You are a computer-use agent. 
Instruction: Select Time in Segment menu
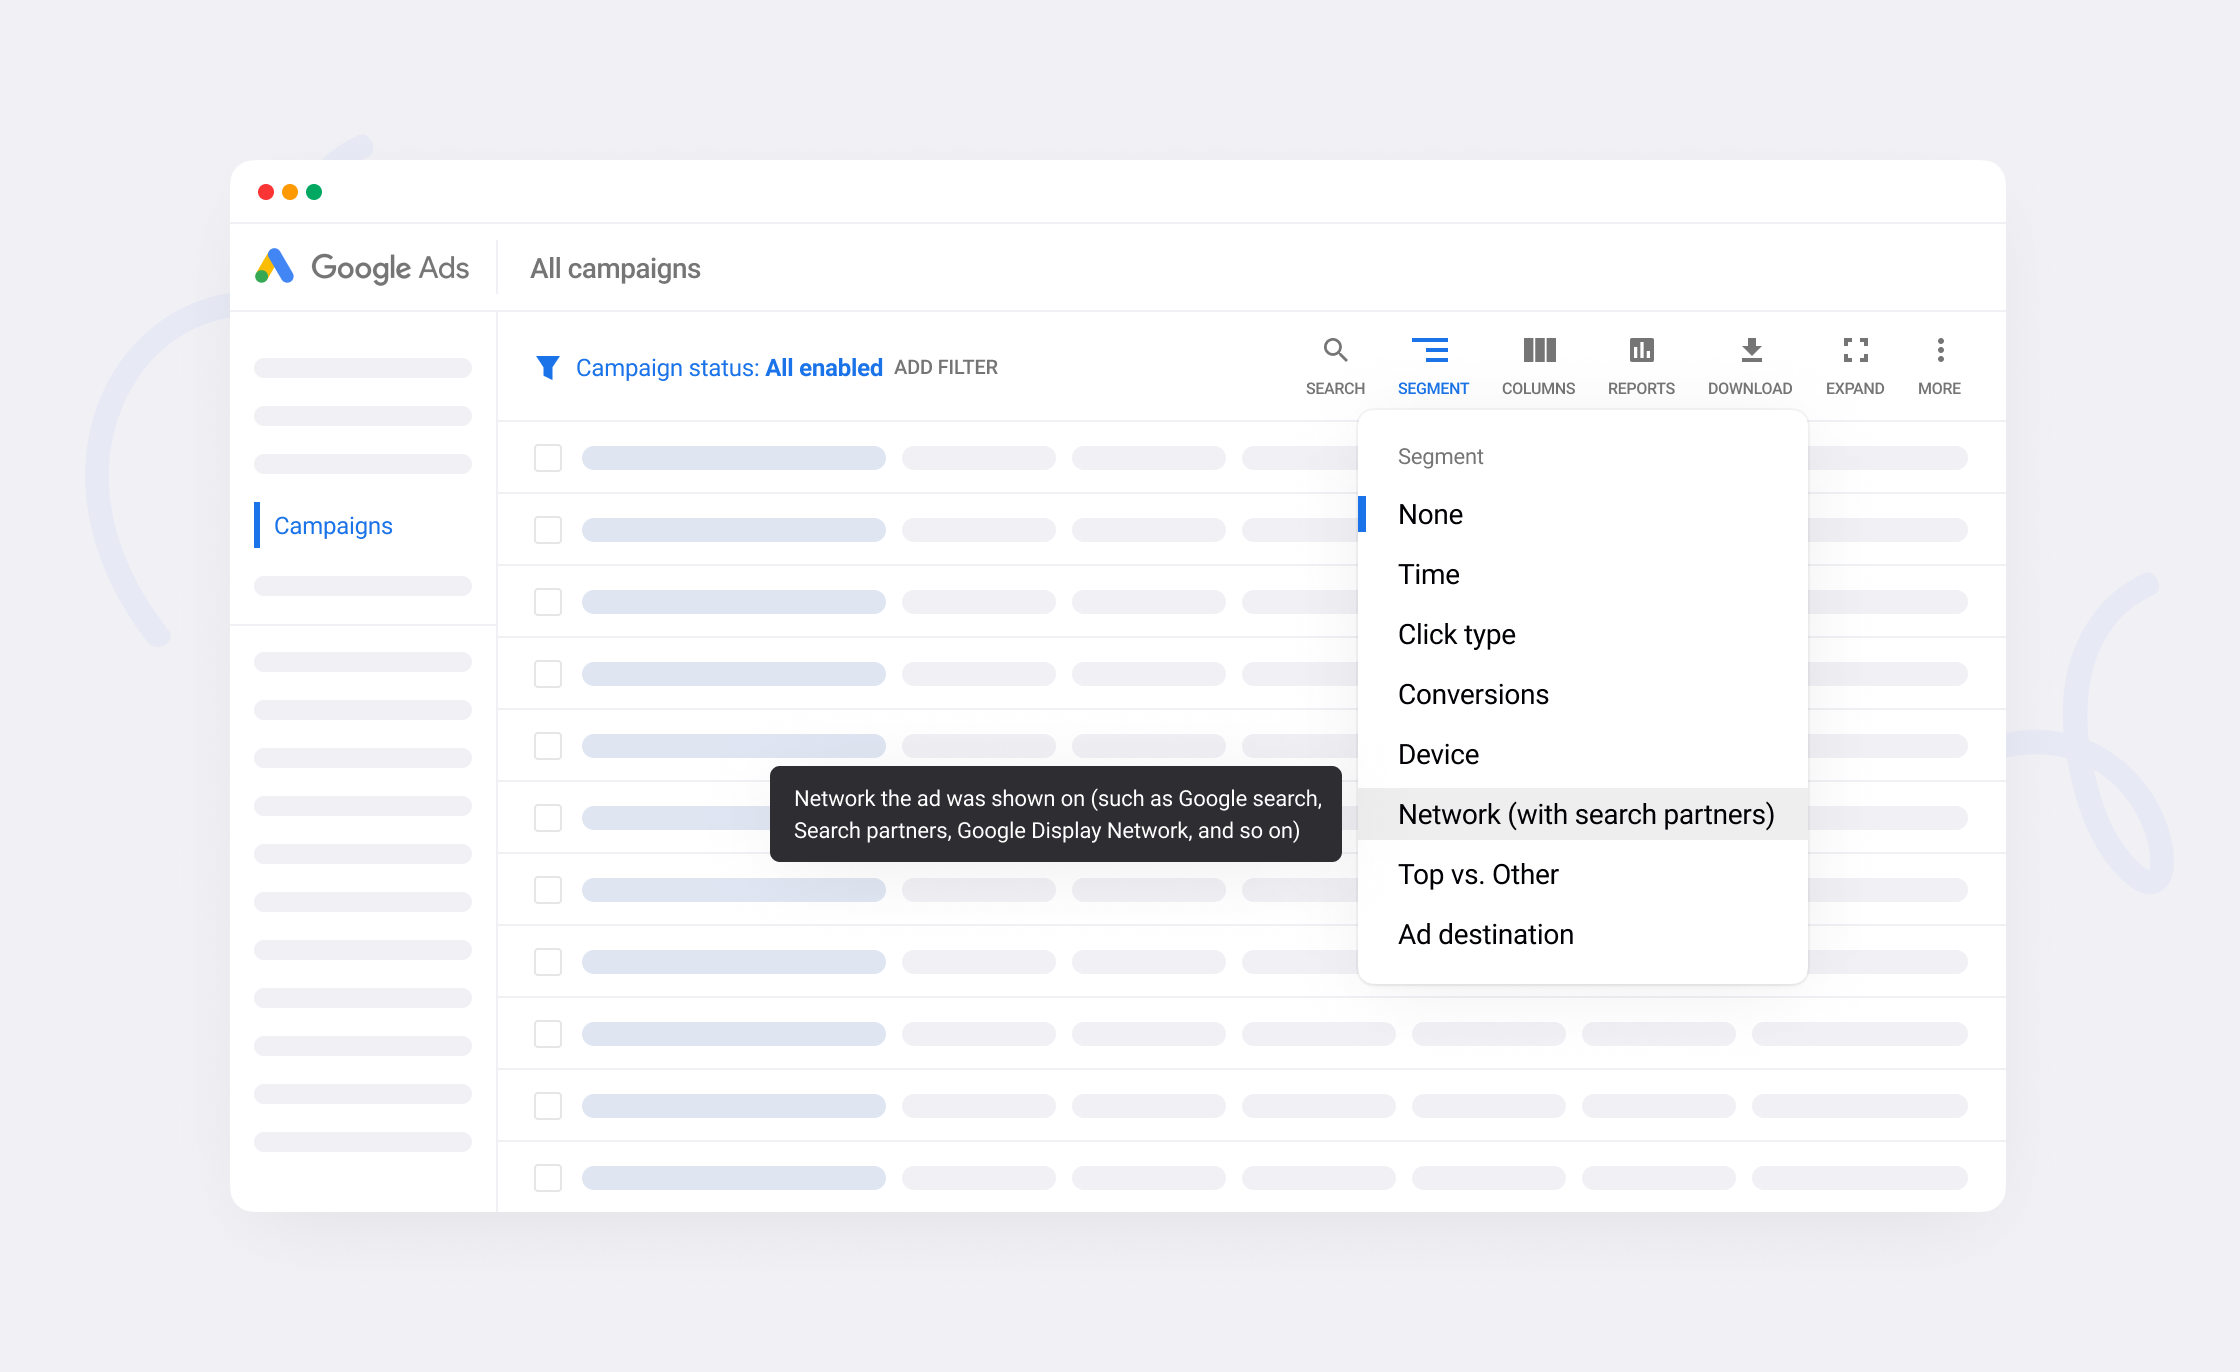click(1428, 574)
